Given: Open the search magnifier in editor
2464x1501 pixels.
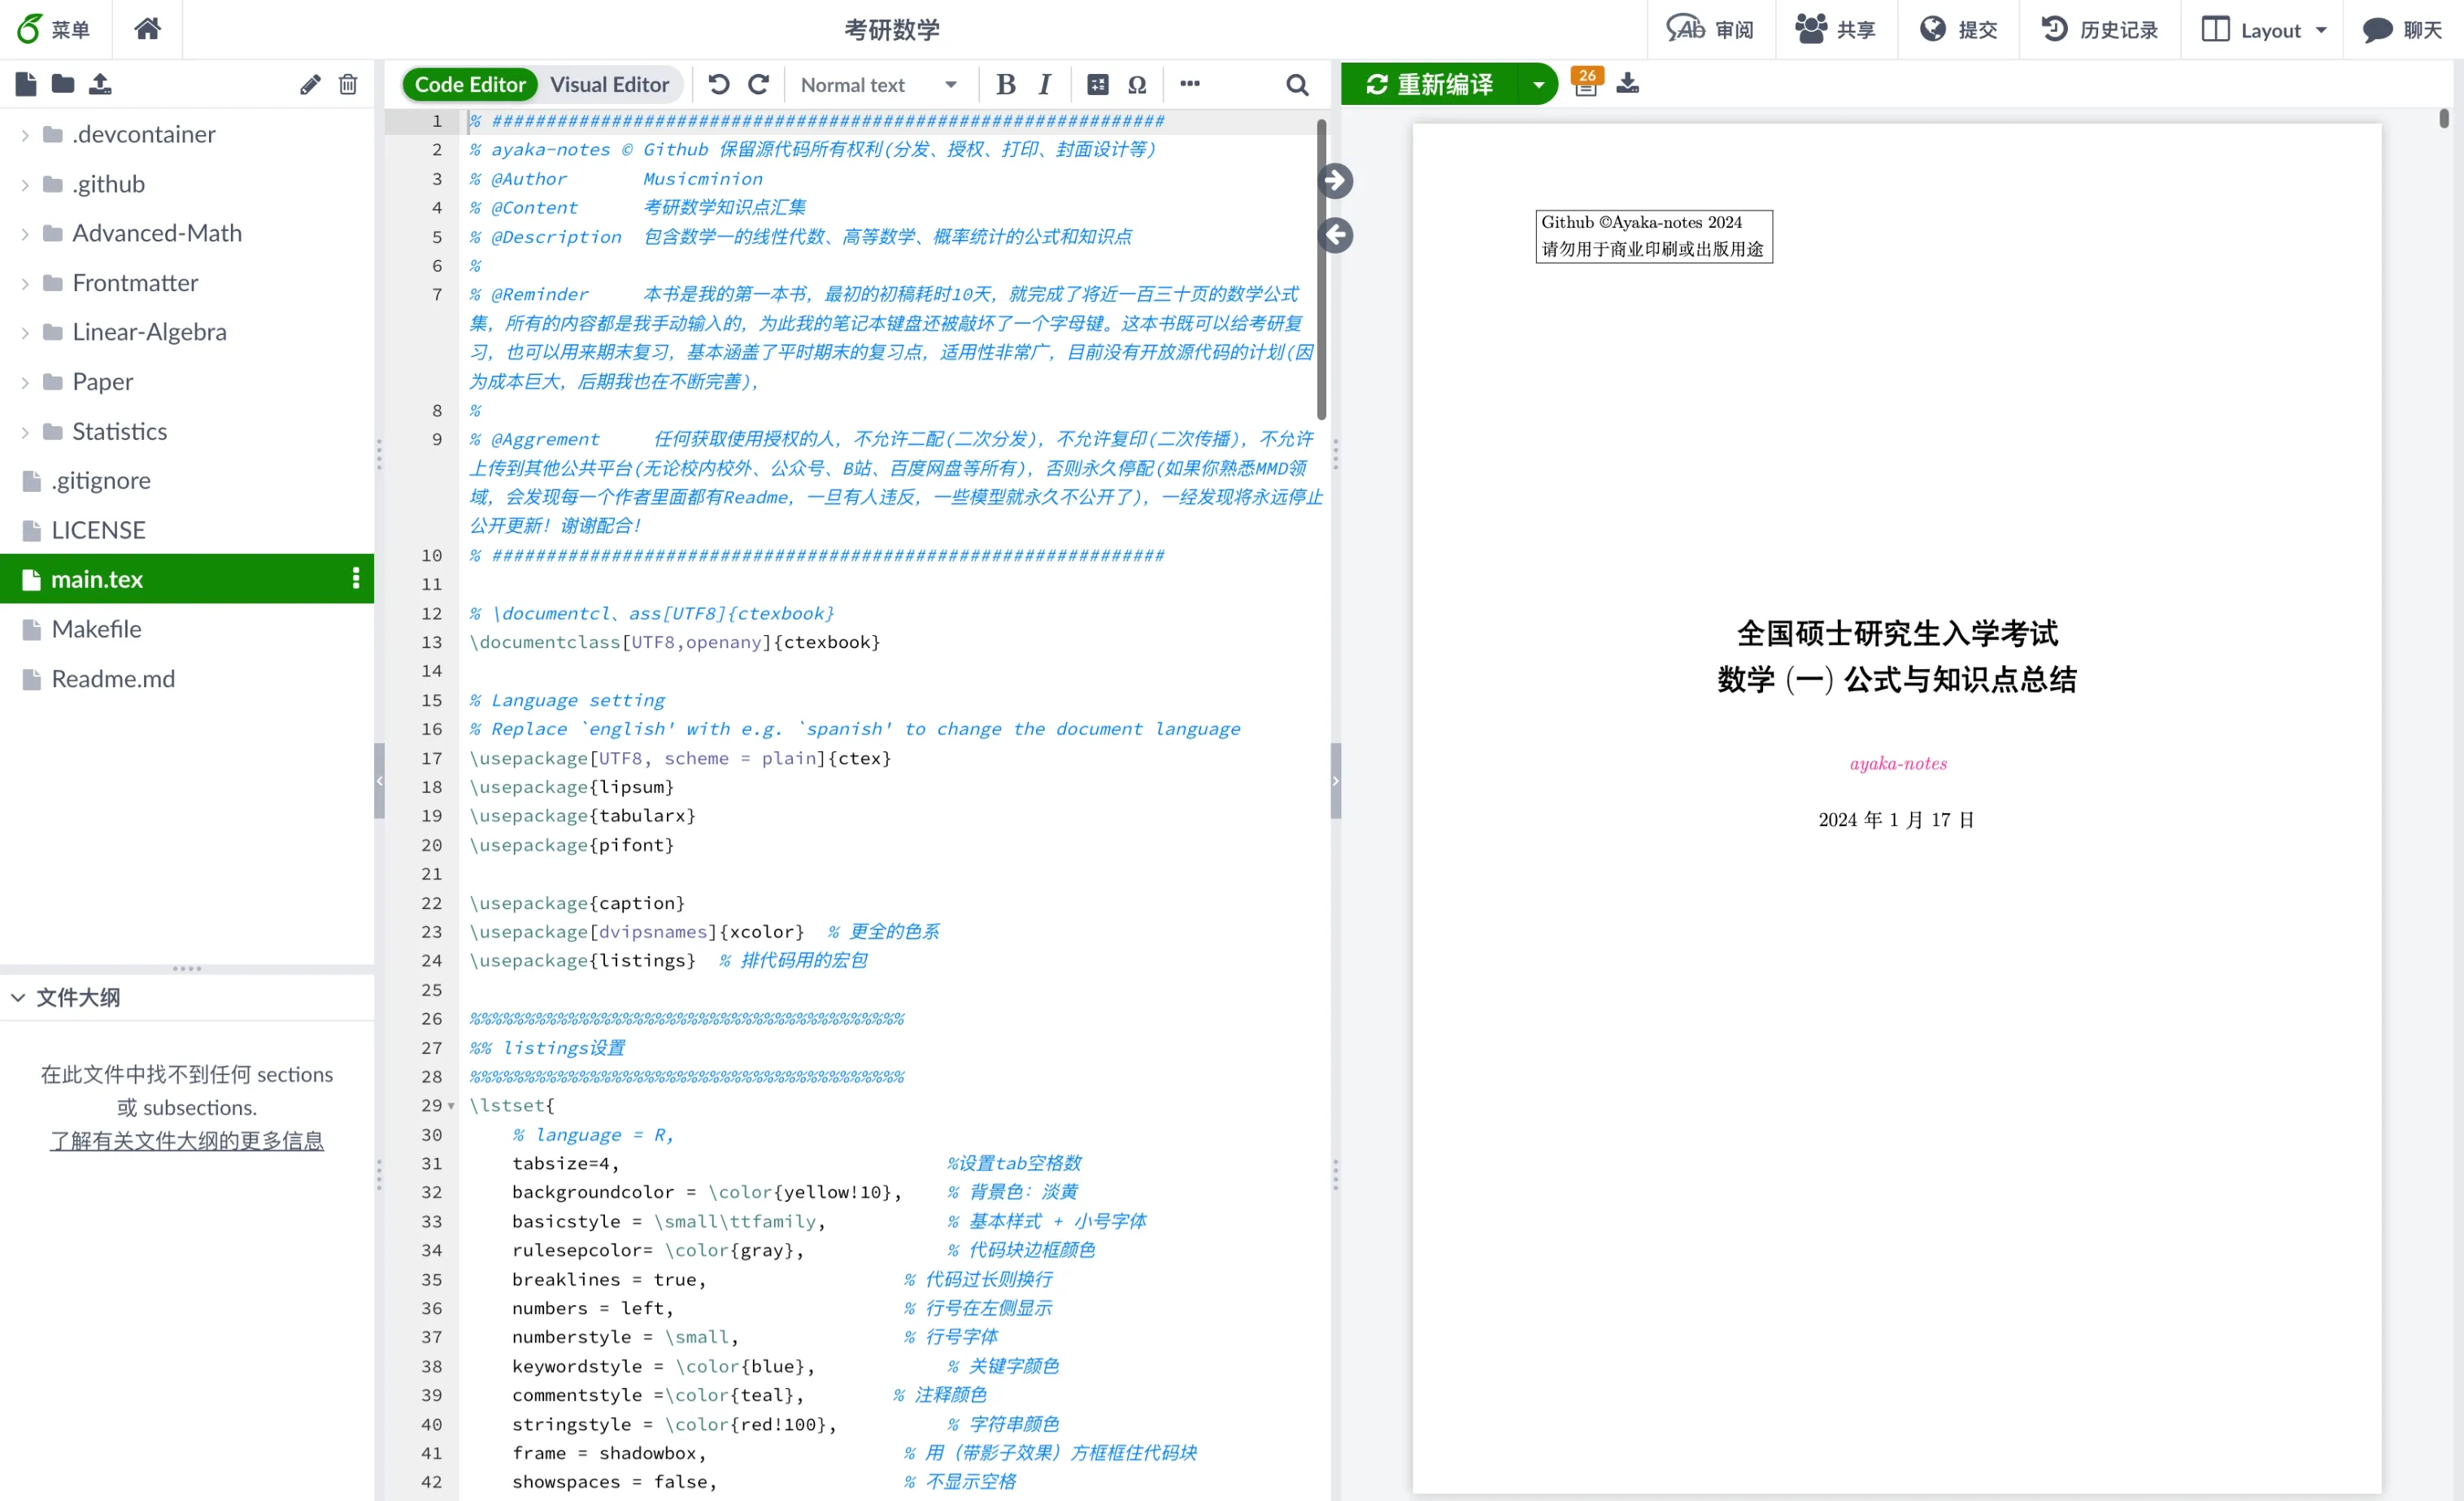Looking at the screenshot, I should (x=1297, y=85).
